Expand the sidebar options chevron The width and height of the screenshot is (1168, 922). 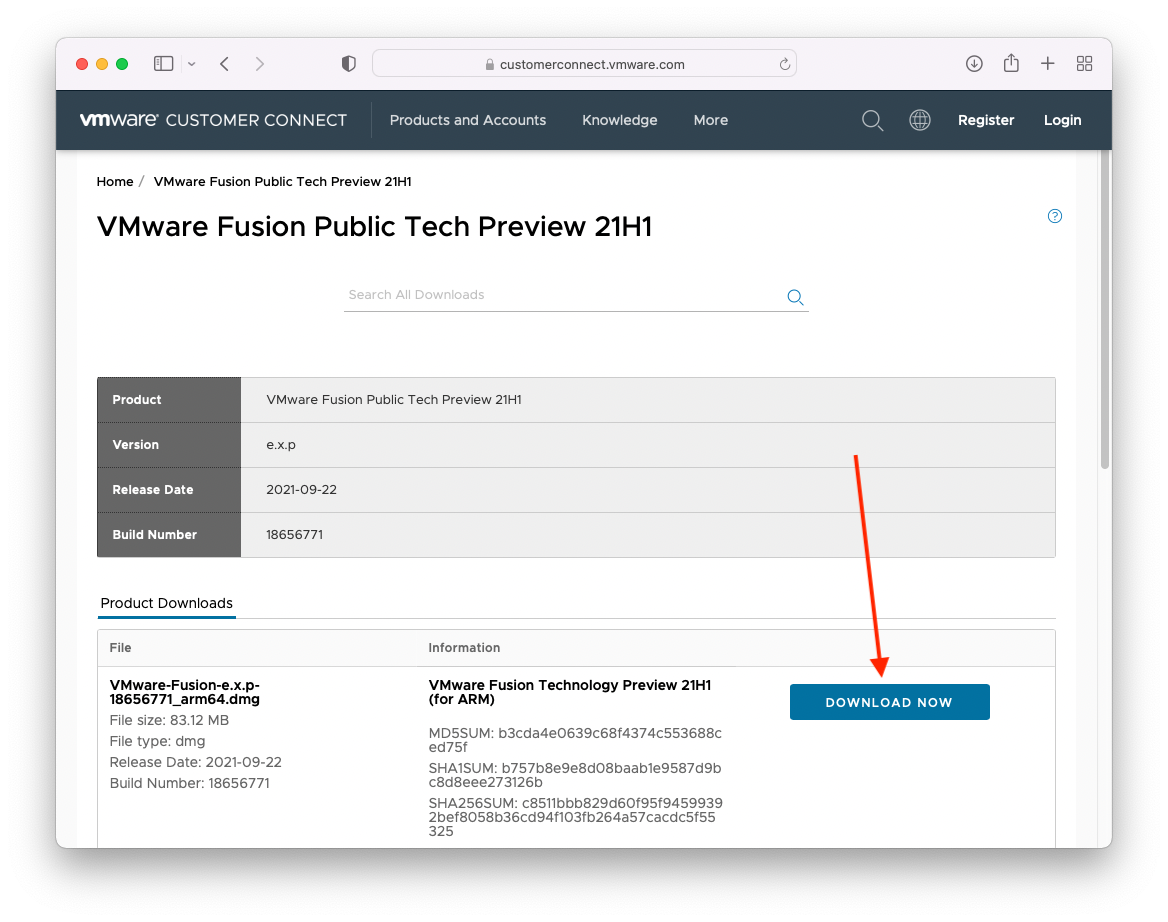(x=191, y=64)
